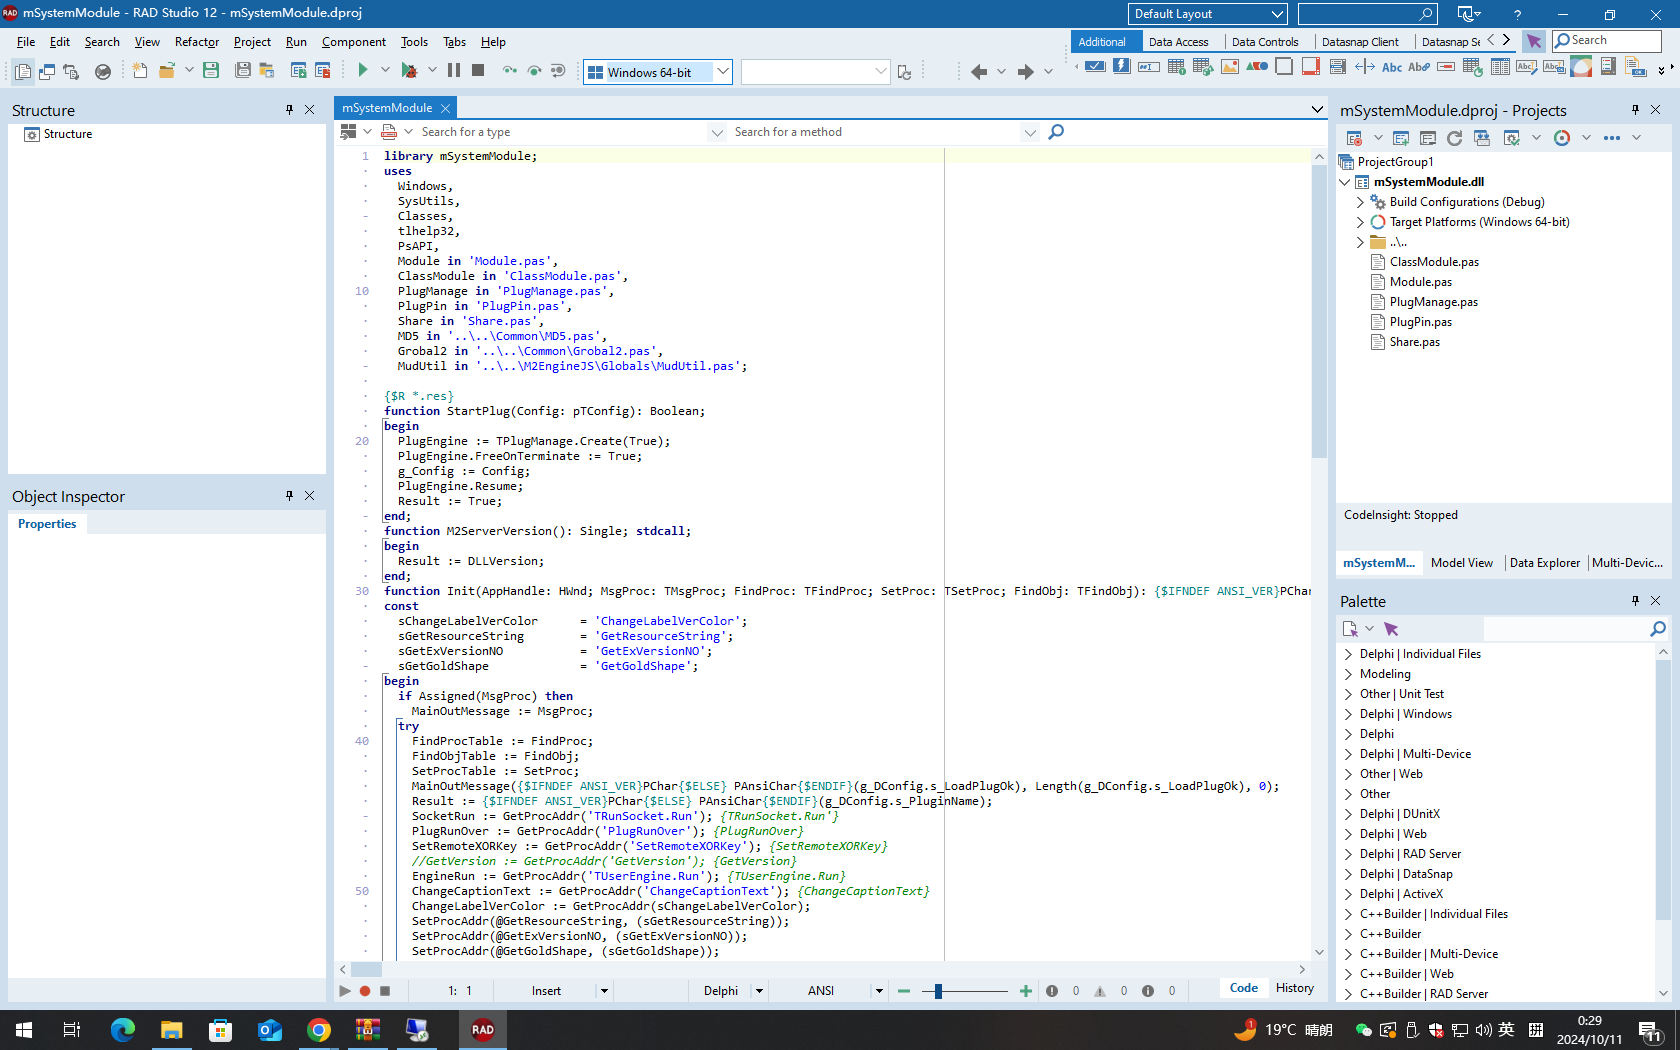Viewport: 1680px width, 1050px height.
Task: Open the Project menu
Action: pyautogui.click(x=252, y=42)
